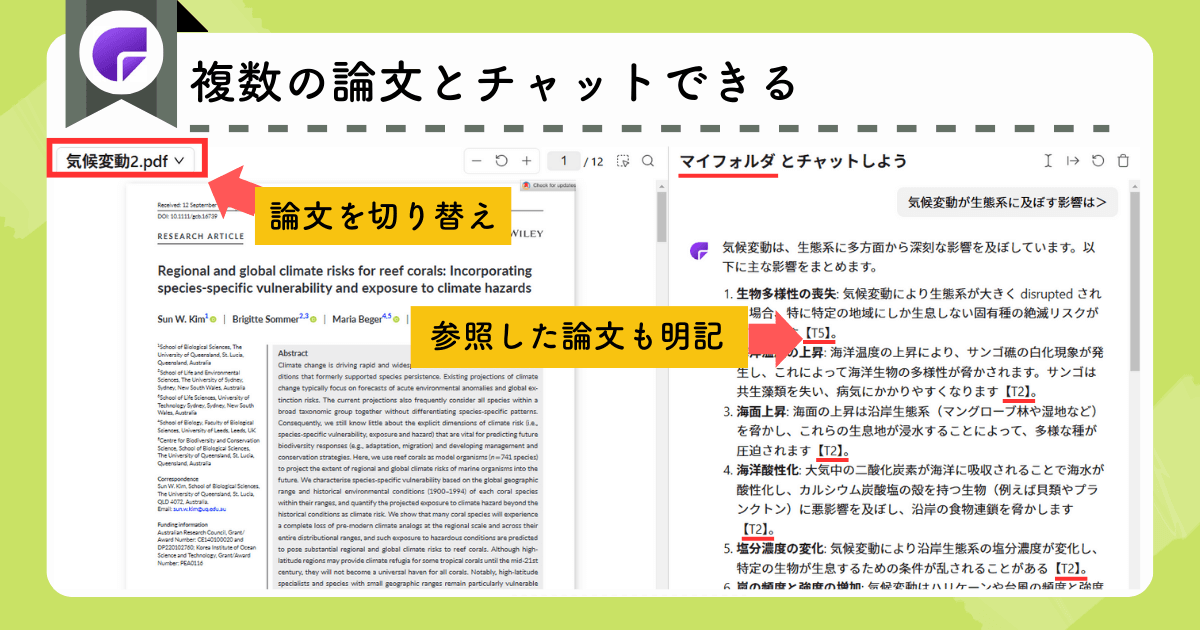Reset PDF zoom with the circular arrow icon

tap(501, 161)
